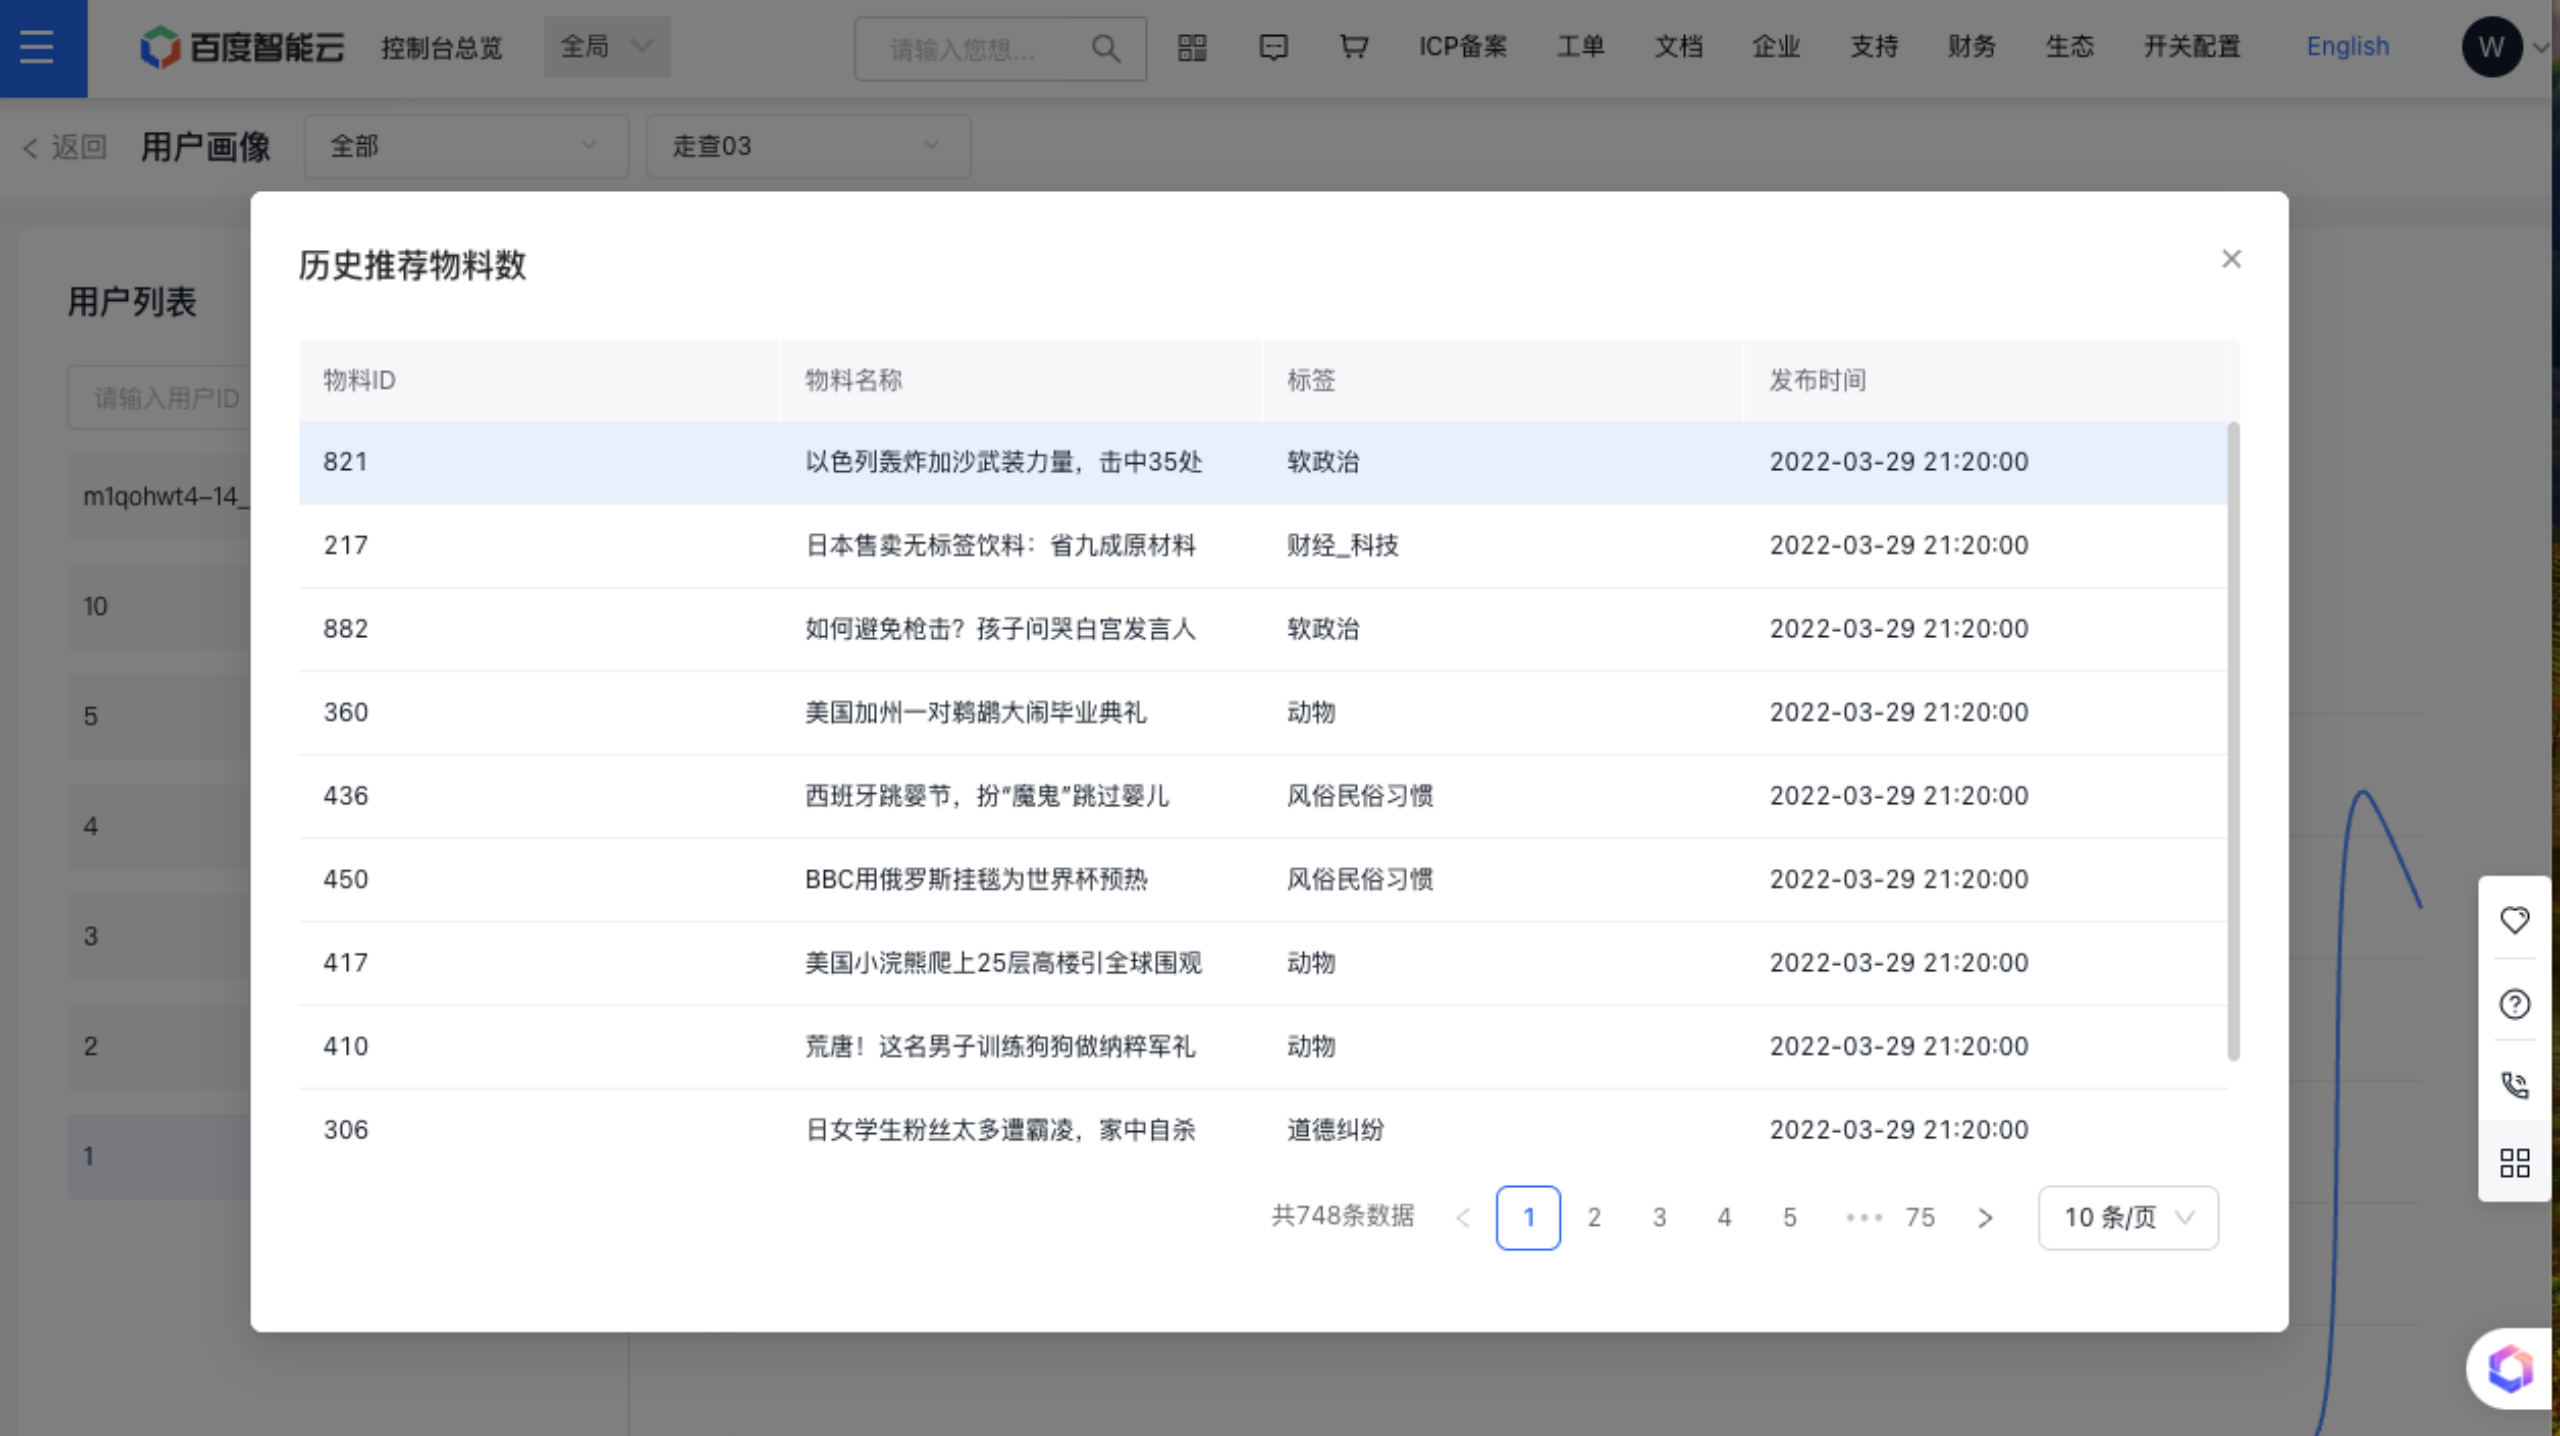Select user m1qohwt4-14 in user list
The image size is (2560, 1436).
160,496
